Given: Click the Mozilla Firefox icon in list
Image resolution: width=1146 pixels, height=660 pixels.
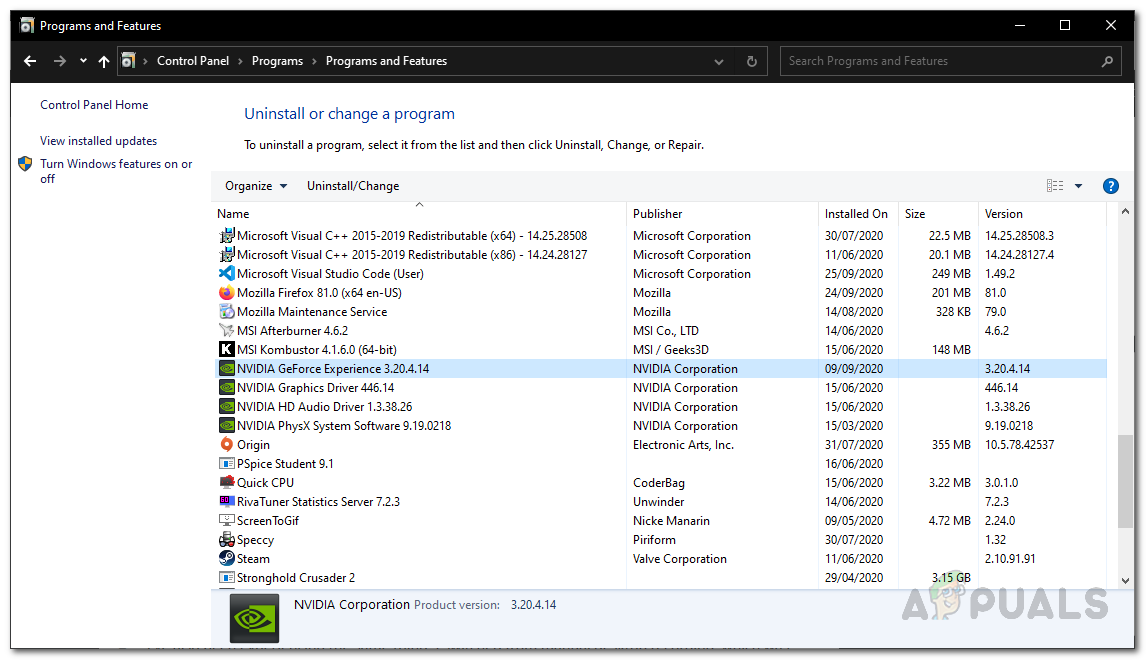Looking at the screenshot, I should coord(226,293).
